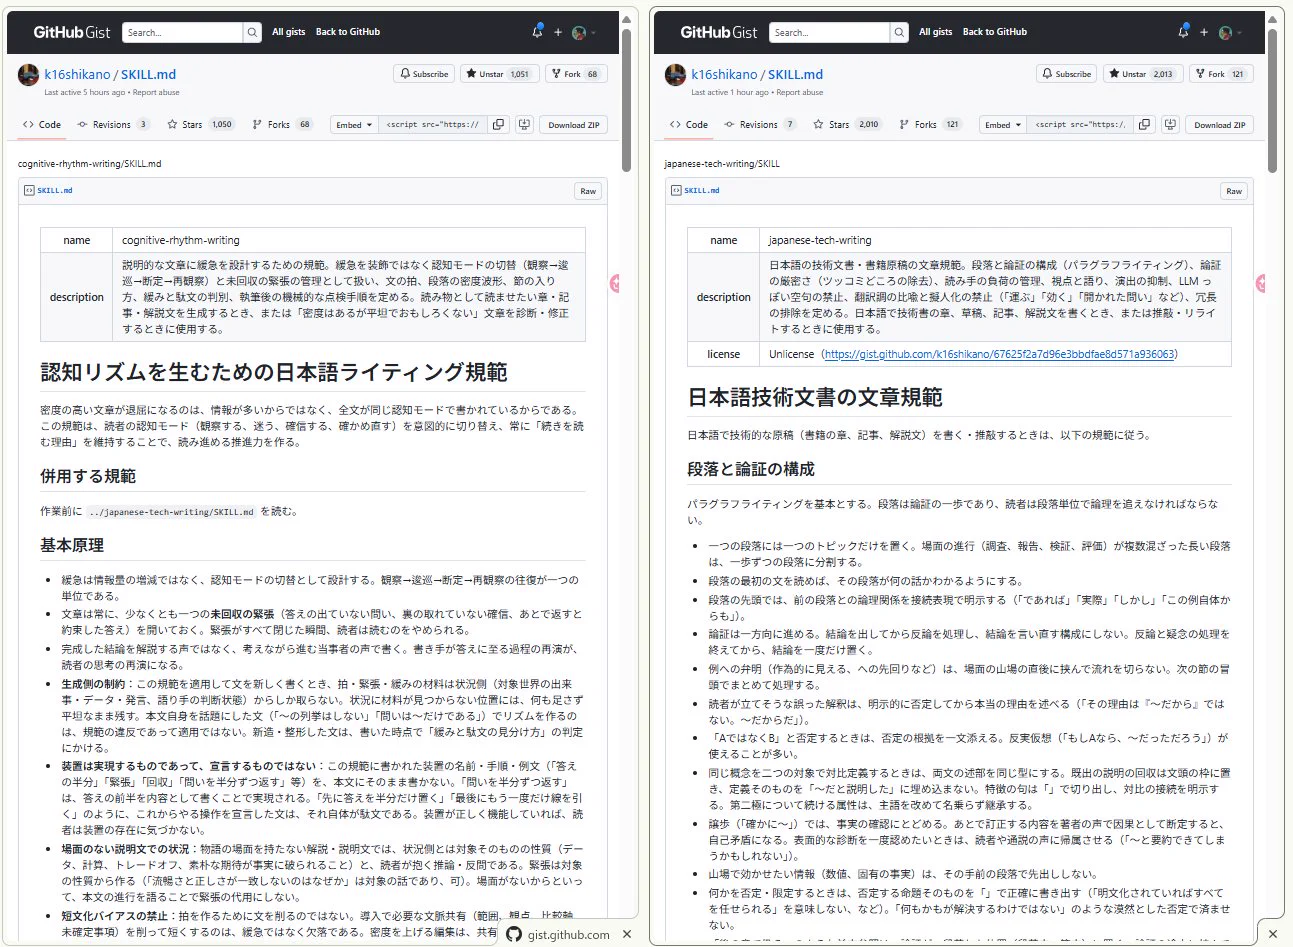Click the plus icon in left window header

tap(558, 32)
